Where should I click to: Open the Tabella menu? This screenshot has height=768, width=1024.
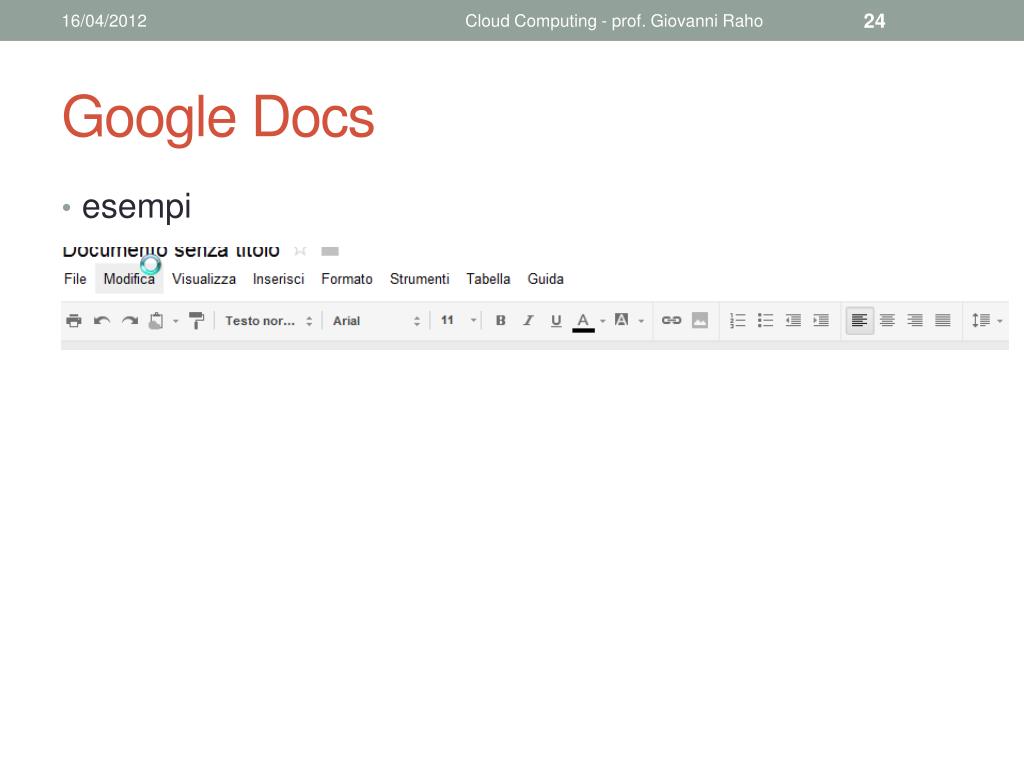tap(488, 279)
